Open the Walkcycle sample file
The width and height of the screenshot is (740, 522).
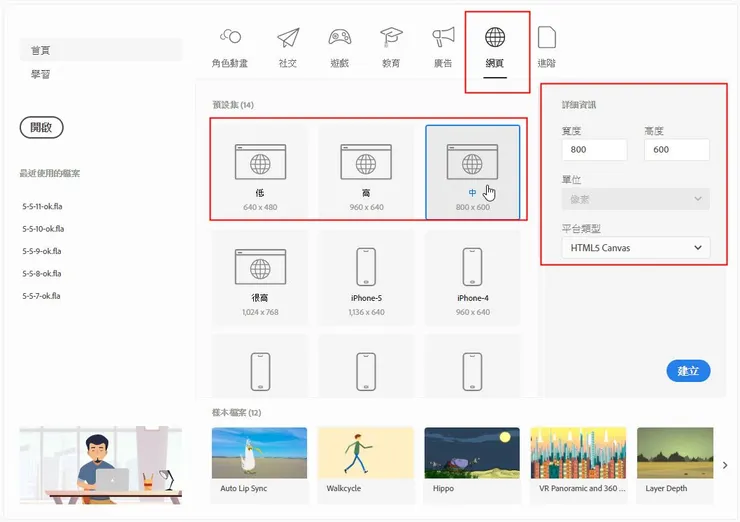(x=366, y=463)
